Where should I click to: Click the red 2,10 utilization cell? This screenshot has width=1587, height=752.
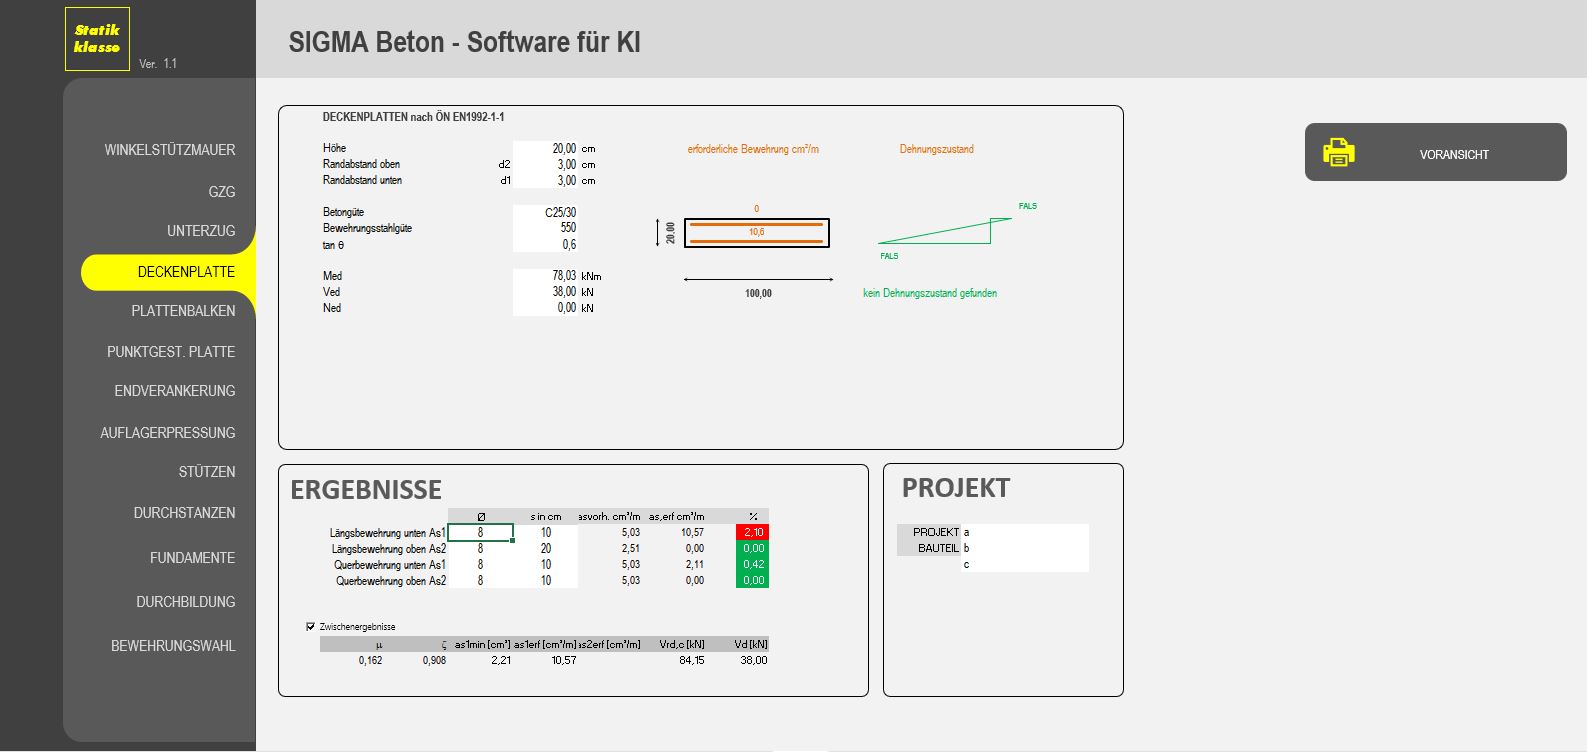(752, 533)
